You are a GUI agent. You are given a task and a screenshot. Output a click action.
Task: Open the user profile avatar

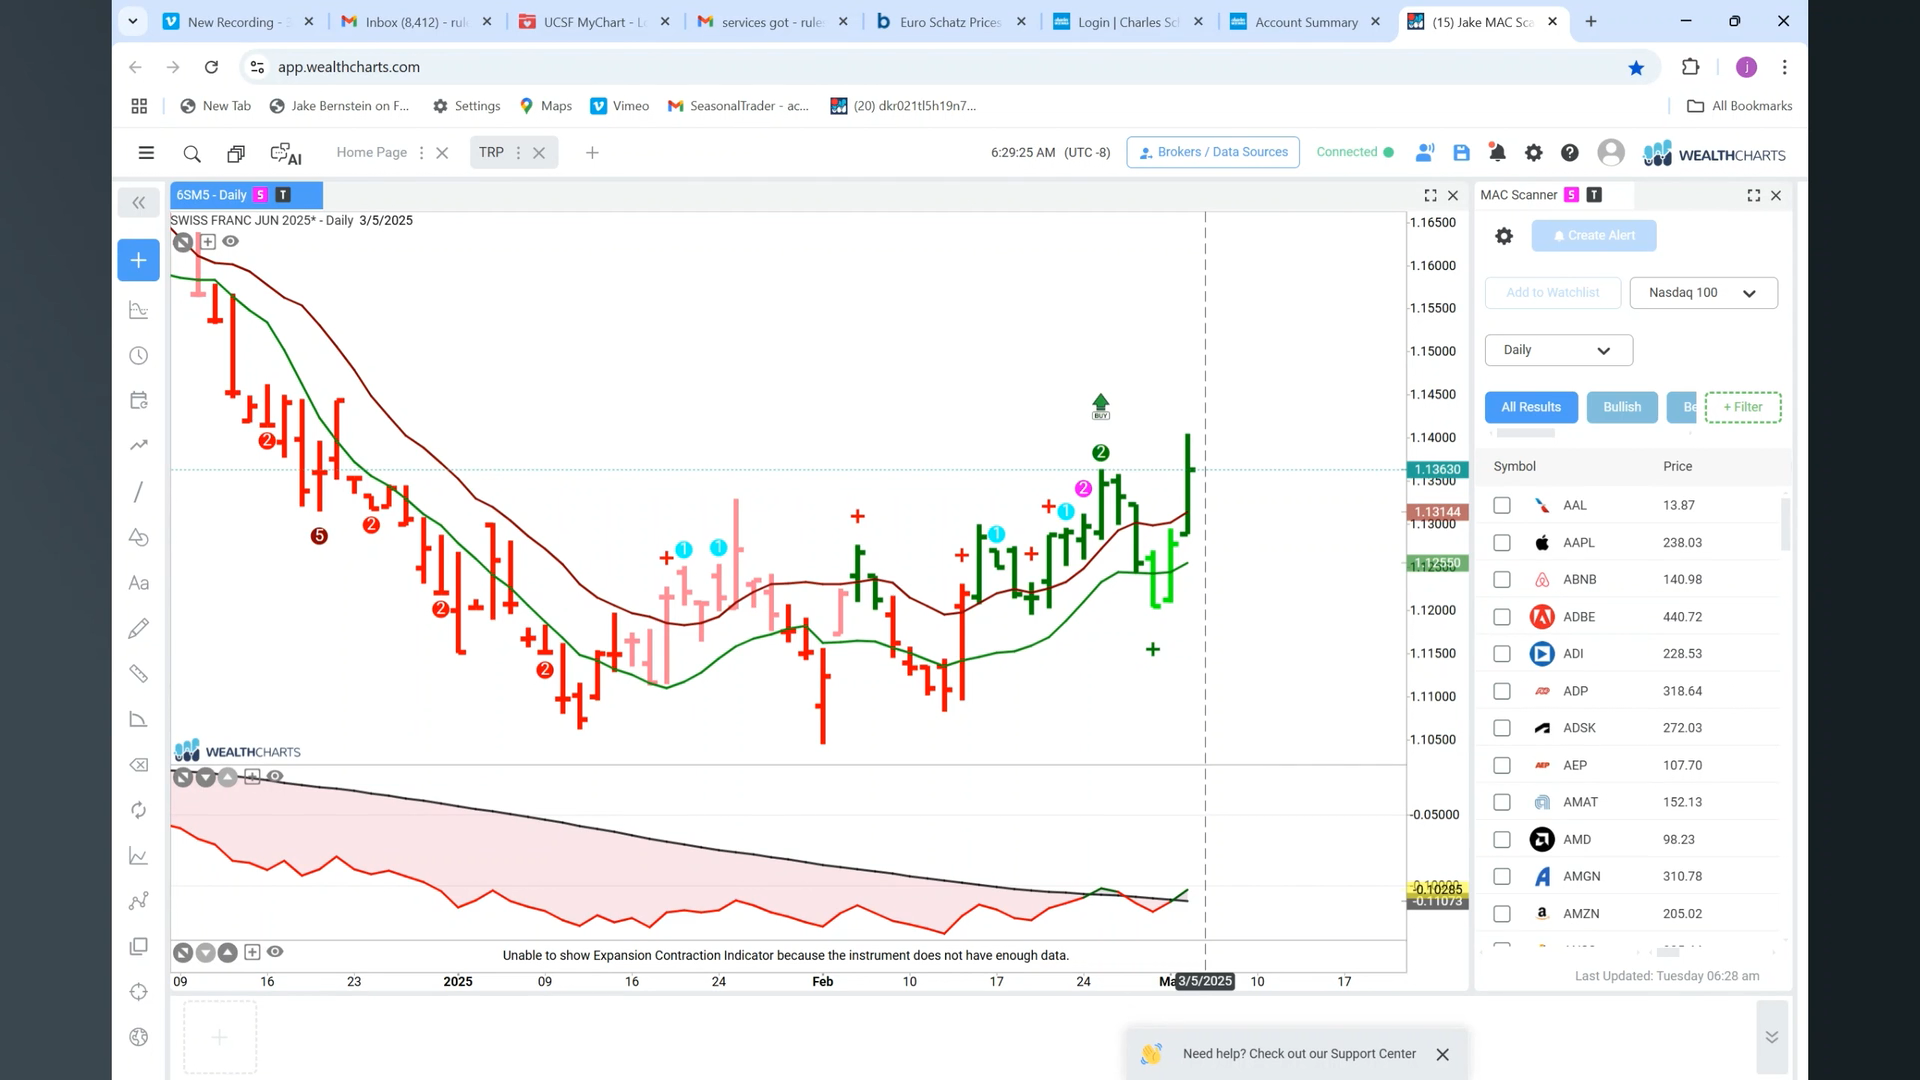tap(1611, 152)
